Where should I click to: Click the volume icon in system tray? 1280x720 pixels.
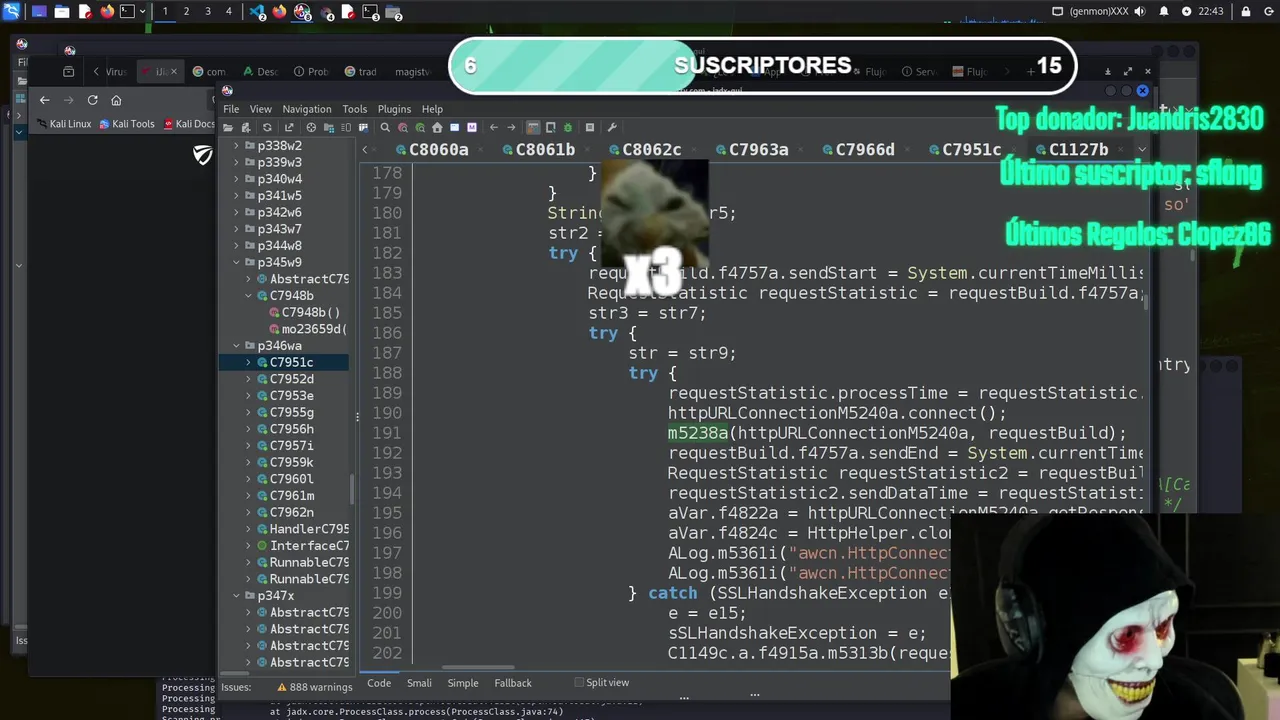(x=1140, y=12)
